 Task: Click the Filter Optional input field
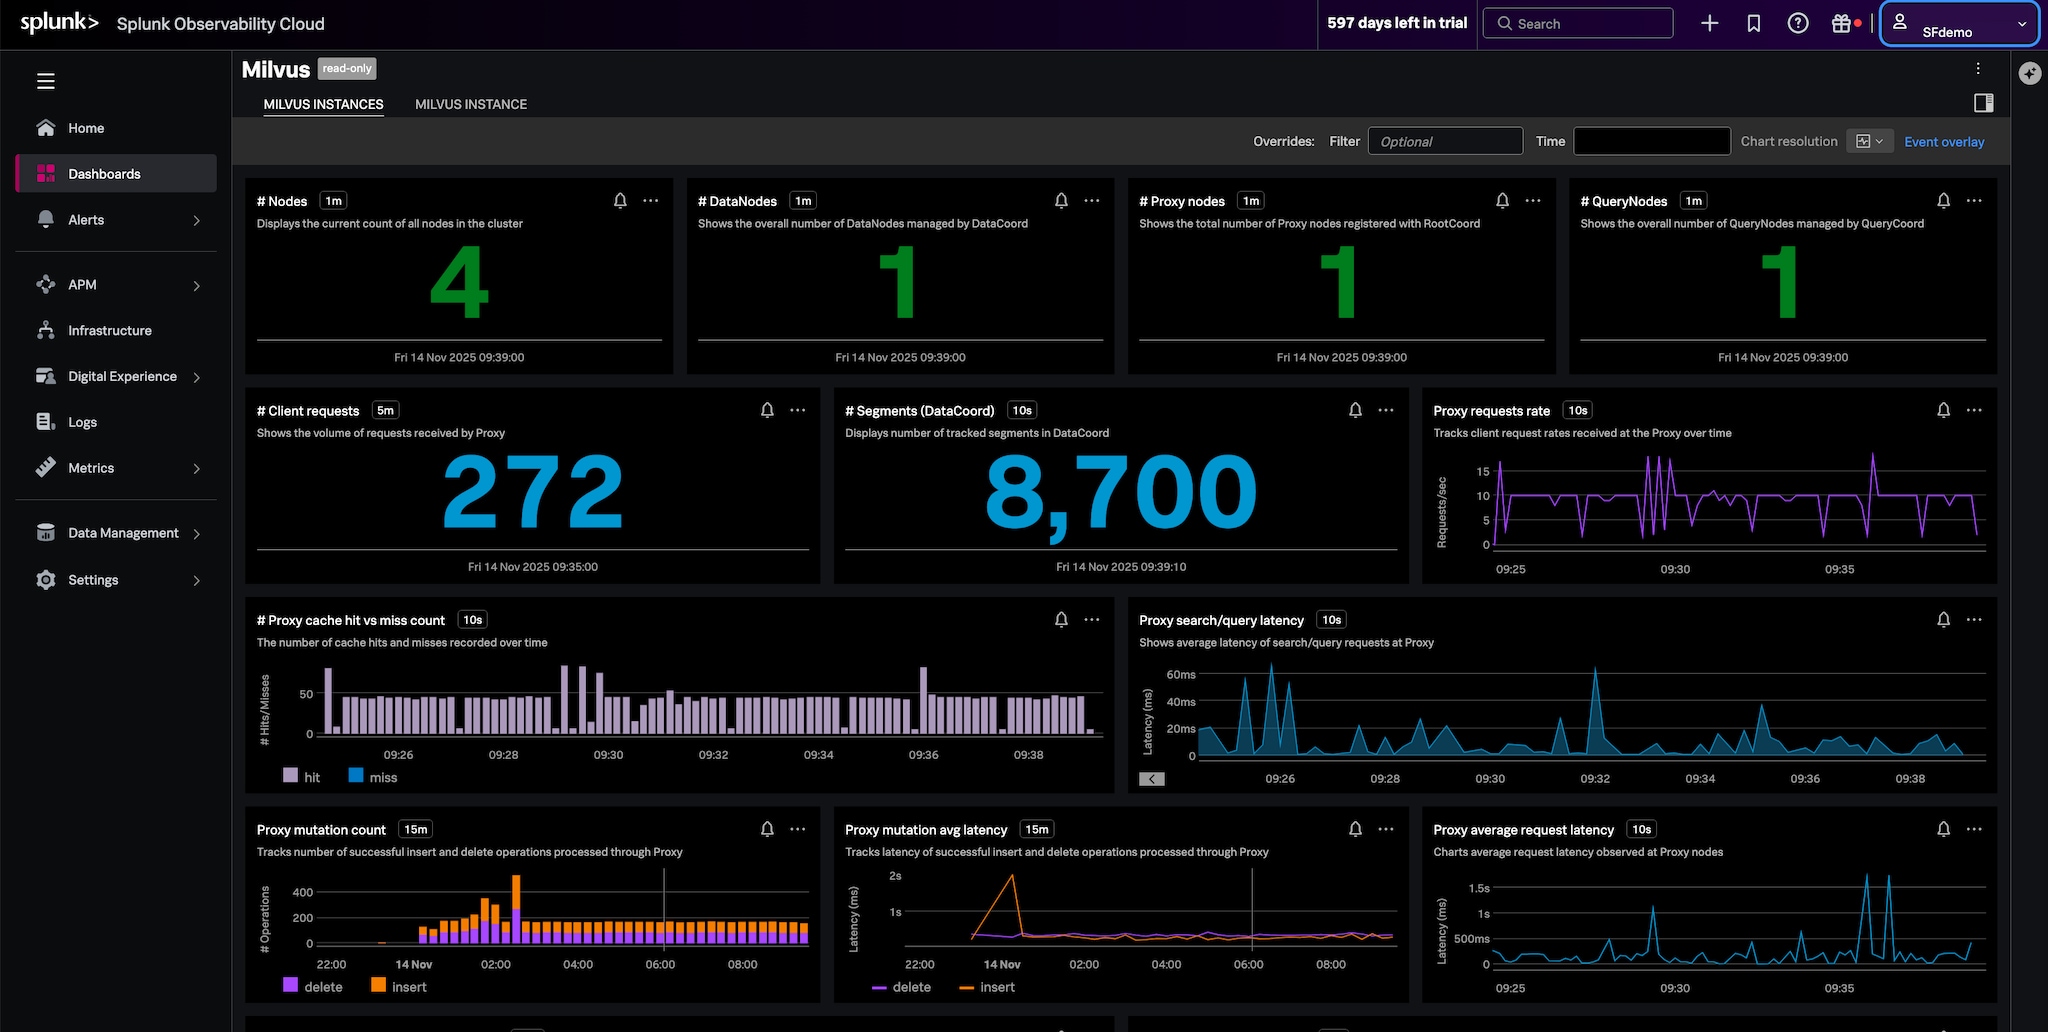(1444, 141)
